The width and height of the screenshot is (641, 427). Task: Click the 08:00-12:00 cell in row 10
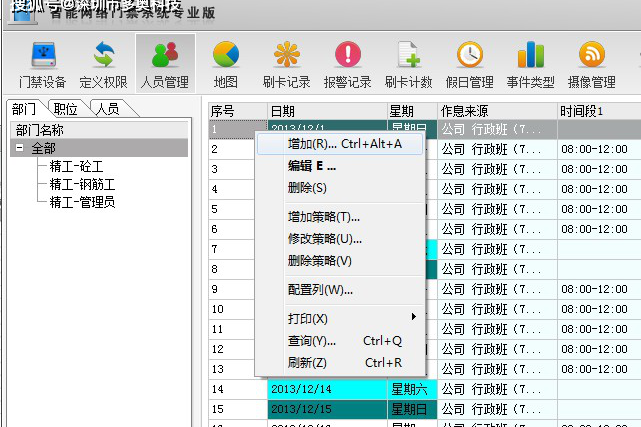599,309
